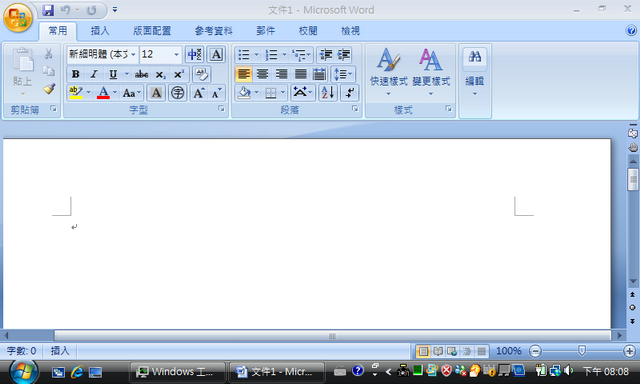Toggle bold formatting
Screen dimensions: 640x384
tap(76, 74)
